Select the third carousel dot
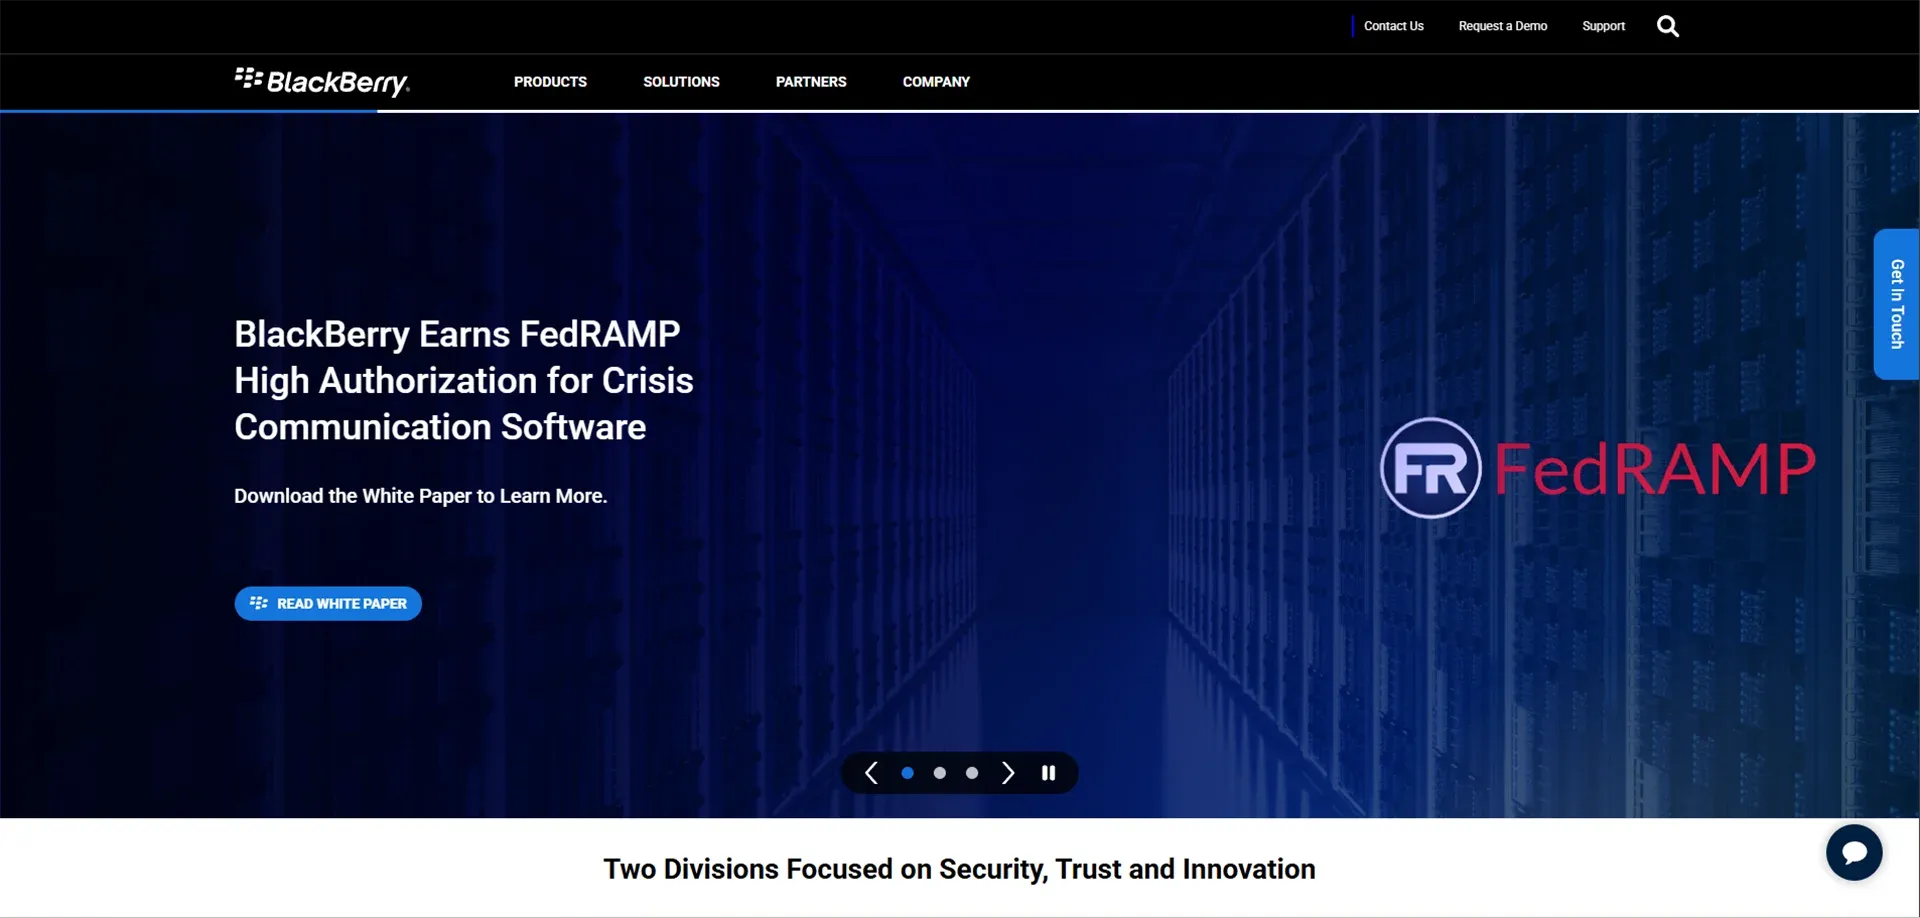This screenshot has width=1920, height=918. (x=971, y=773)
